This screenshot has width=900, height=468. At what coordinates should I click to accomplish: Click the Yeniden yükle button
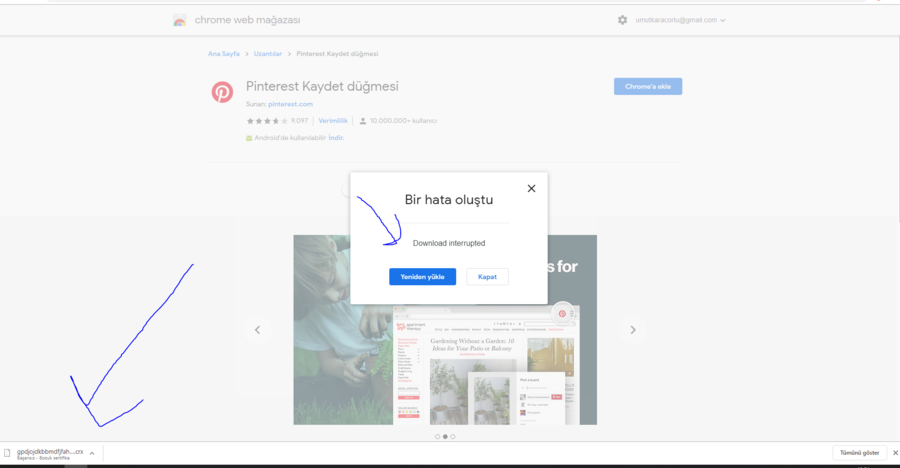click(422, 277)
